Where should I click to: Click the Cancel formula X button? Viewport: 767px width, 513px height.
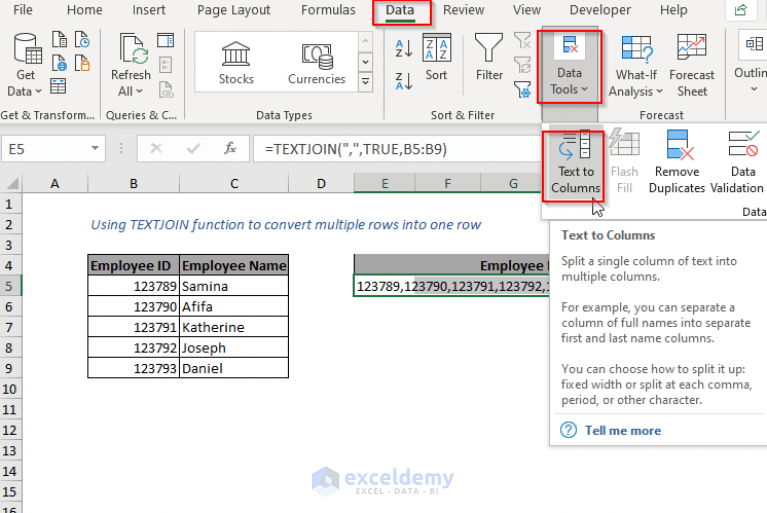click(156, 148)
